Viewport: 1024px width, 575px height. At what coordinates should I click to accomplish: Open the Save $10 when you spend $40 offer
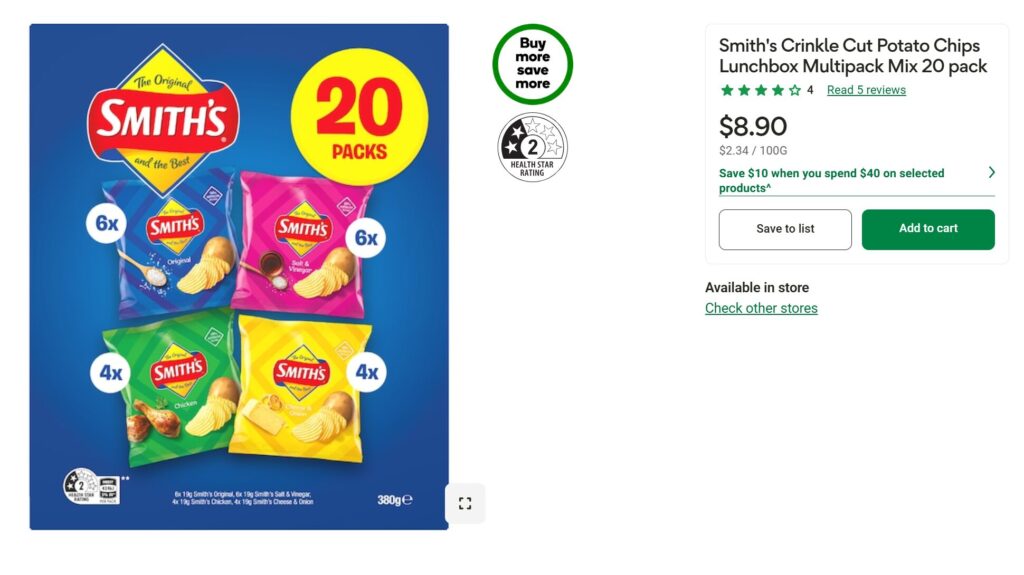click(831, 180)
